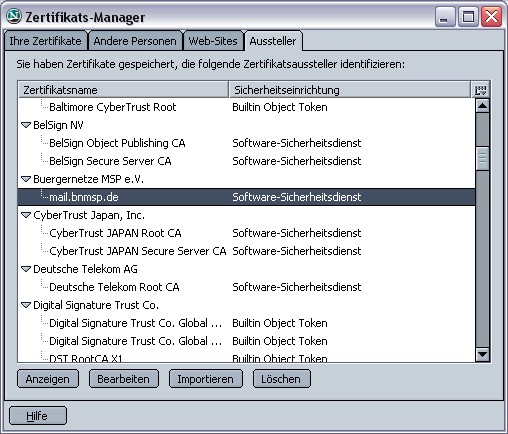Select the Aussteller tab
This screenshot has height=434, width=508.
point(273,41)
